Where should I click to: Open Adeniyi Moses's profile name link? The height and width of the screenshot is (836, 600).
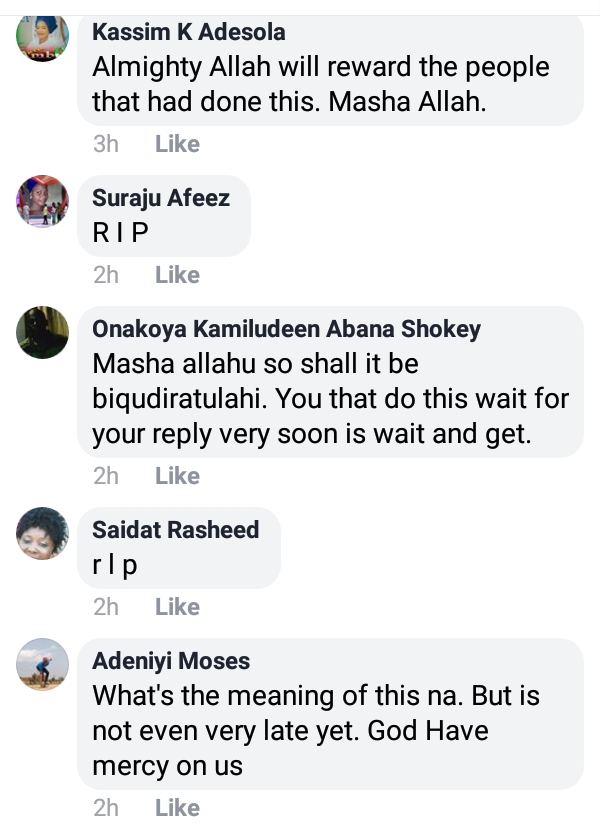click(x=170, y=661)
